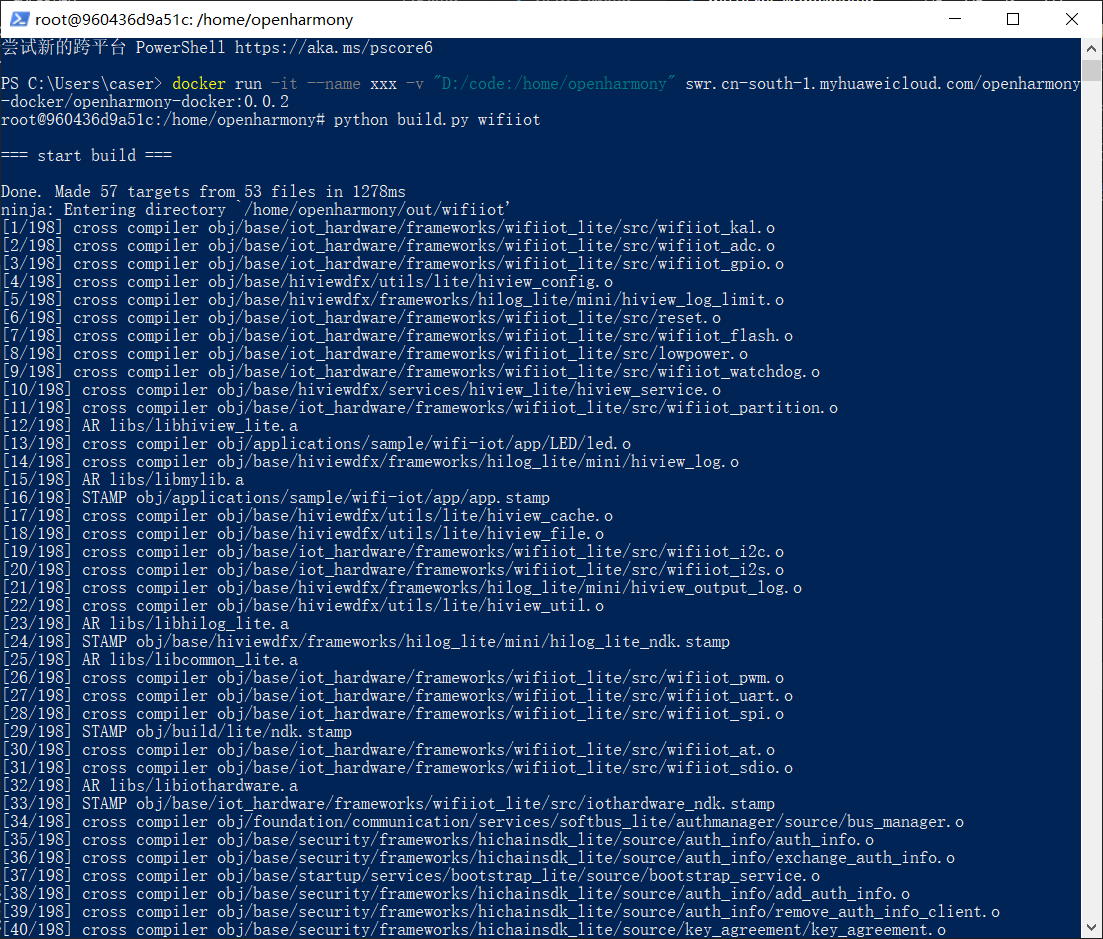Minimize the PowerShell terminal window
Image resolution: width=1103 pixels, height=939 pixels.
click(x=955, y=19)
